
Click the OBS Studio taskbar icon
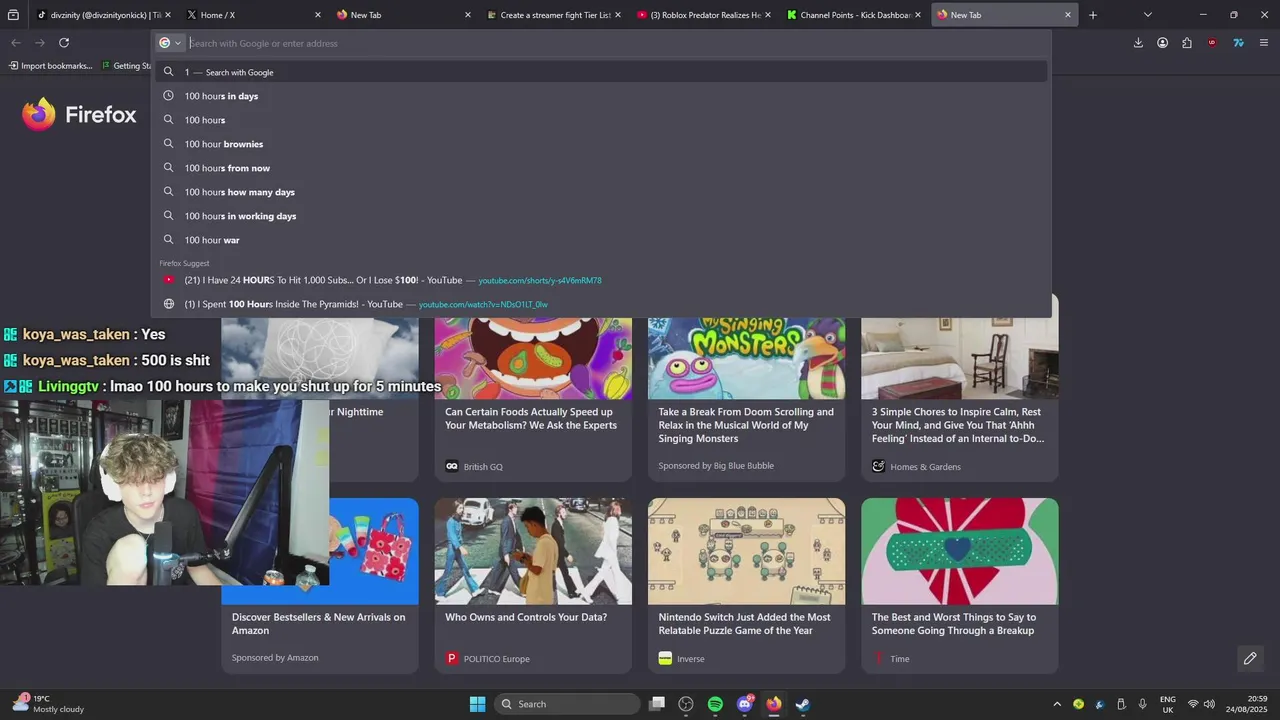pos(686,704)
